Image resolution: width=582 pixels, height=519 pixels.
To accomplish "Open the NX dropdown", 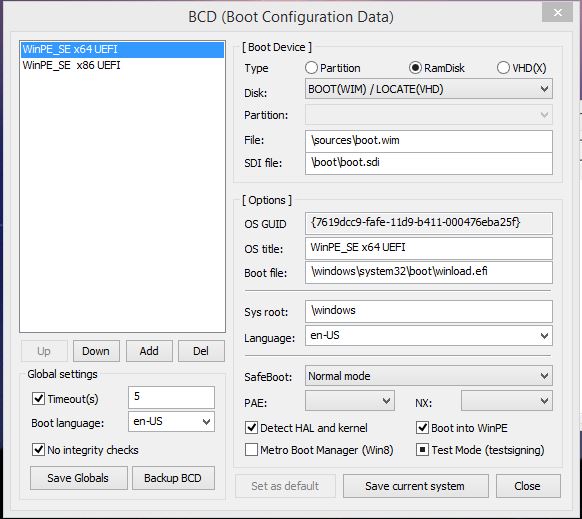I will [507, 401].
